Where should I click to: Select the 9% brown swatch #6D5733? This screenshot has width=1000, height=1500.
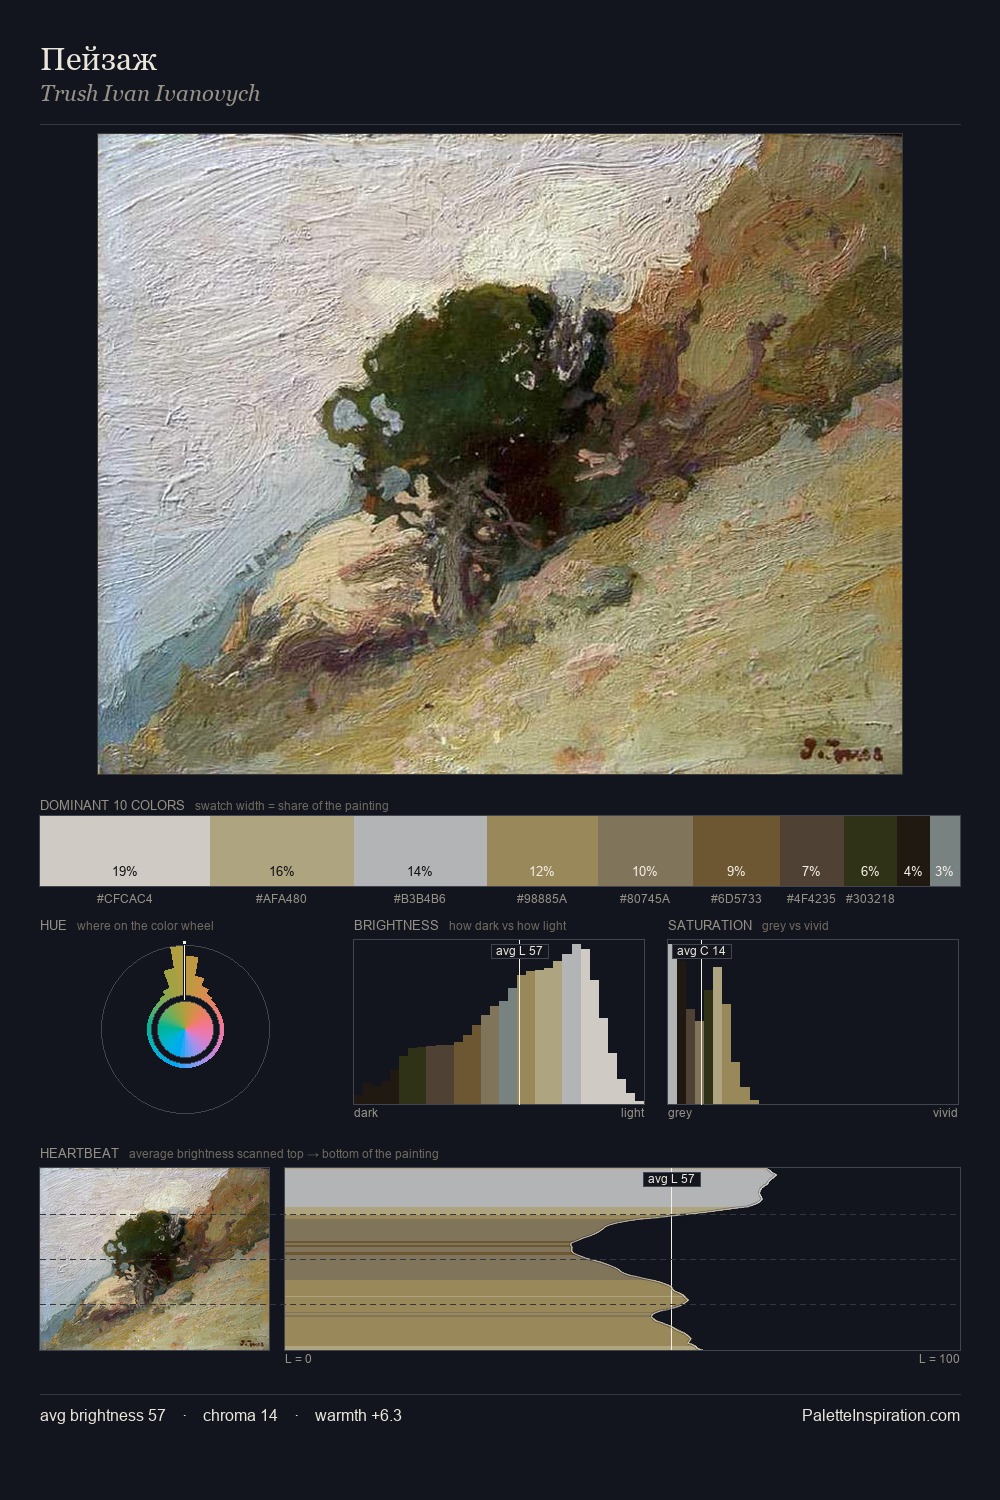pyautogui.click(x=736, y=851)
